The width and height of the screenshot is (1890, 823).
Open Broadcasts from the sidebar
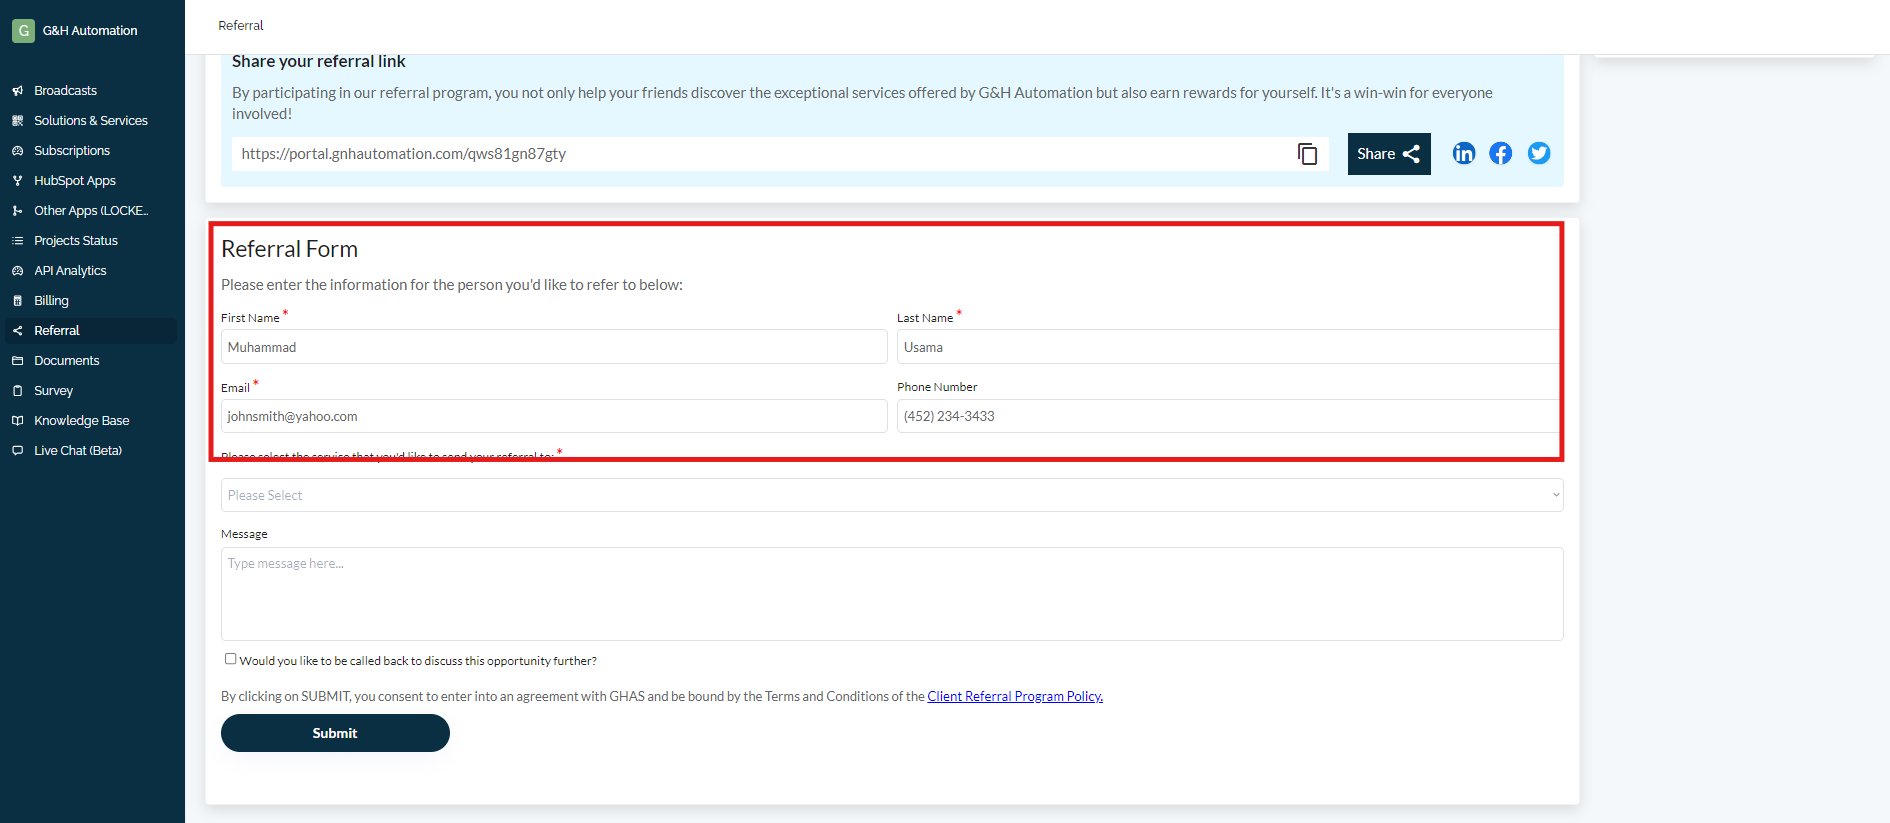(65, 91)
